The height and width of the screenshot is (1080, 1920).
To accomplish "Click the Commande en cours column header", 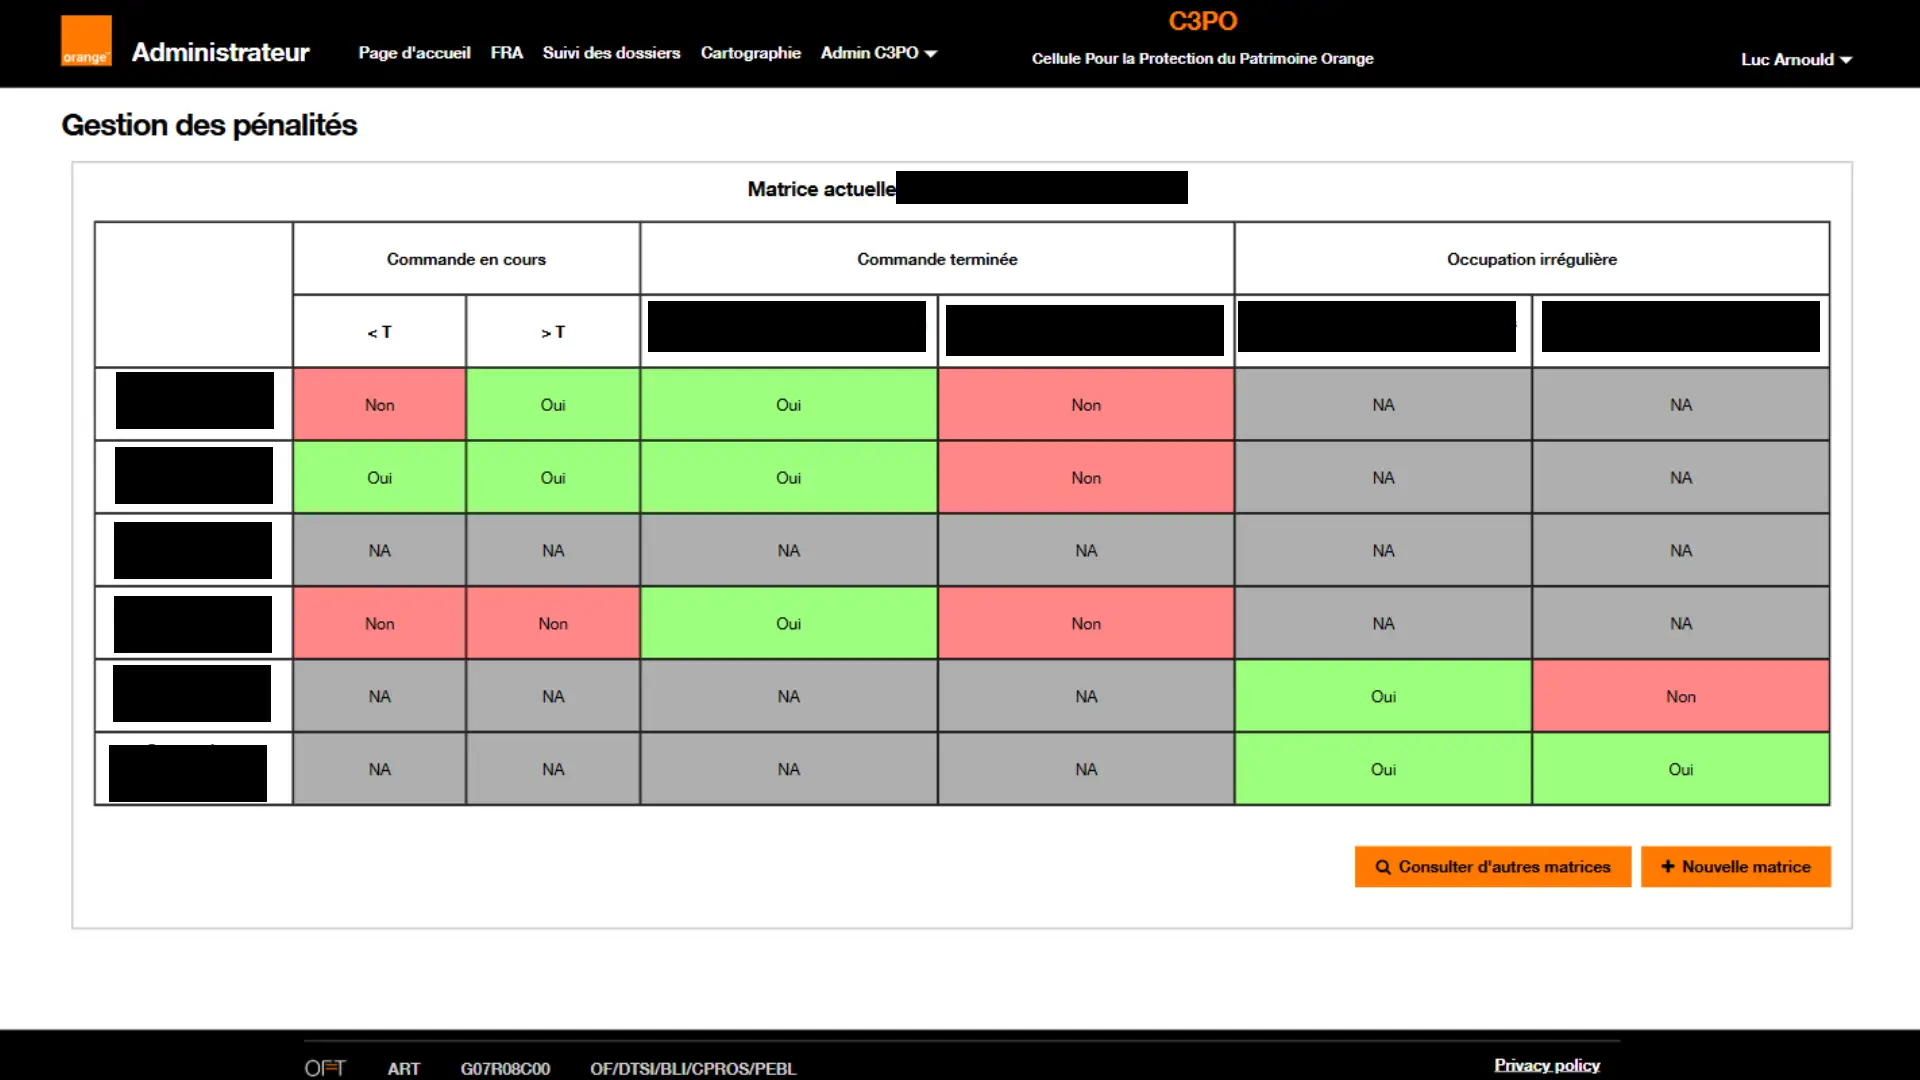I will [x=466, y=259].
